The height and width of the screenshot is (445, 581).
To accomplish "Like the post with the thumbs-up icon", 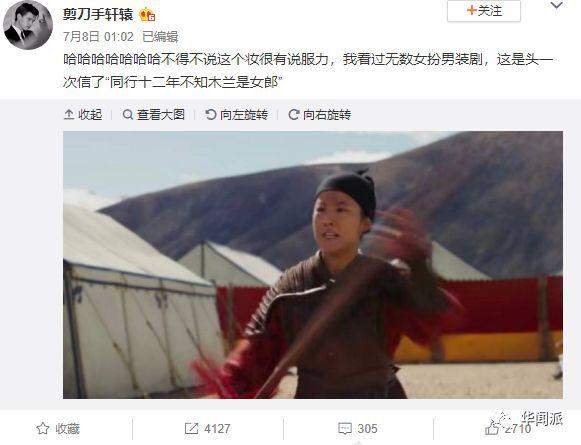I will pos(492,429).
